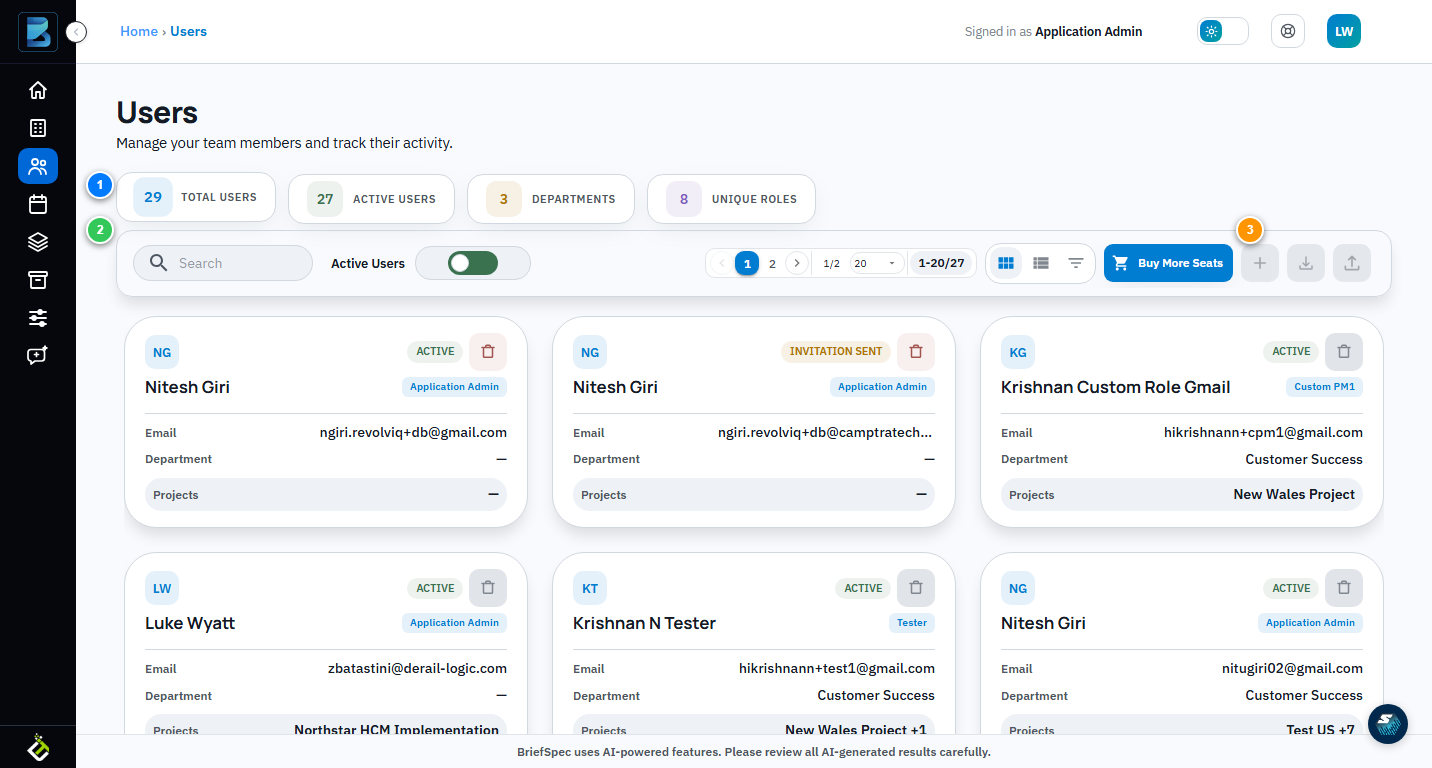The image size is (1432, 768).
Task: Click the Total Users stat card
Action: 196,197
